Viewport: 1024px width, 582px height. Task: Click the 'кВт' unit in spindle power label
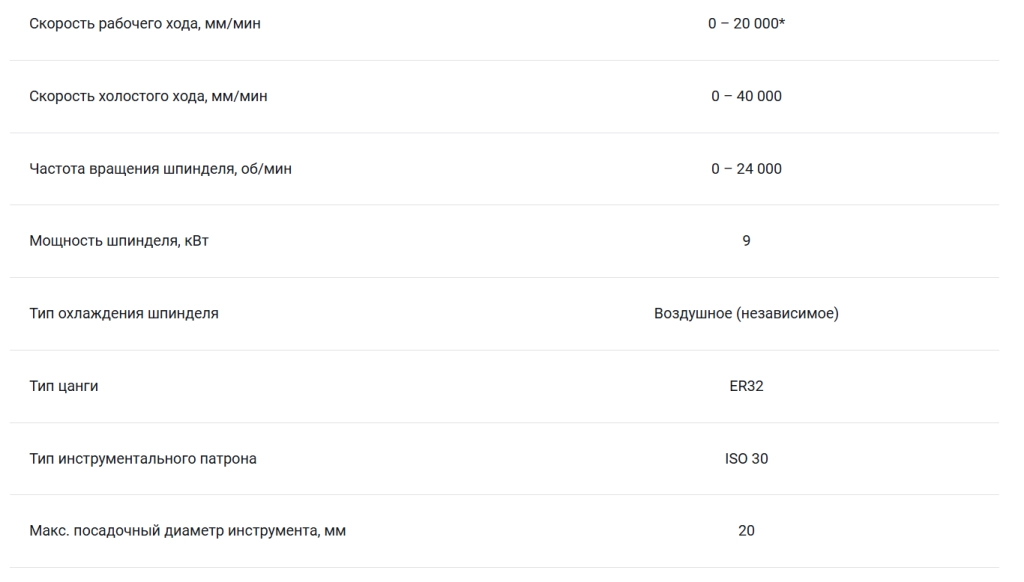click(197, 241)
